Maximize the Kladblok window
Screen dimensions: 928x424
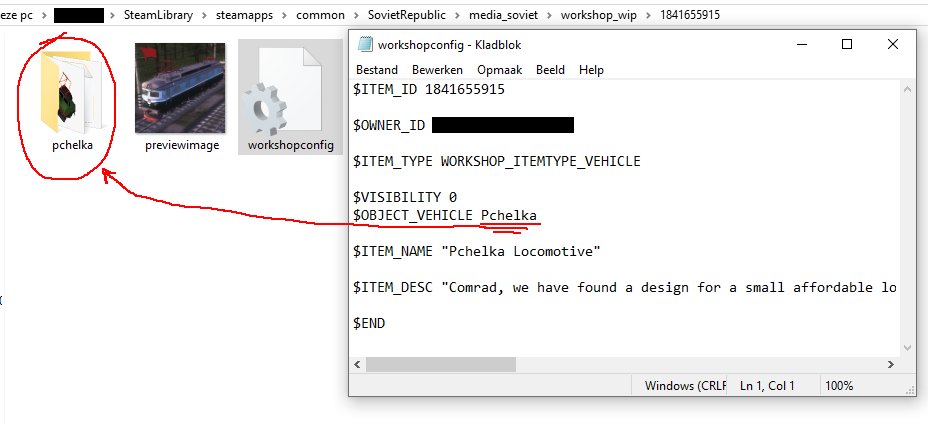pyautogui.click(x=847, y=44)
